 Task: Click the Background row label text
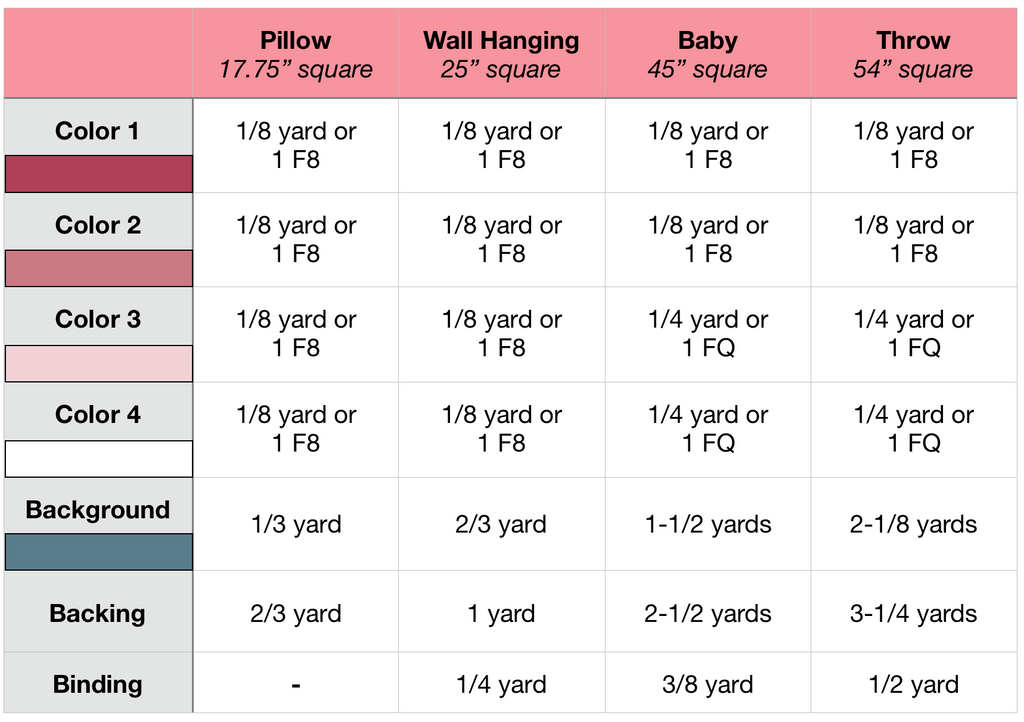[97, 510]
